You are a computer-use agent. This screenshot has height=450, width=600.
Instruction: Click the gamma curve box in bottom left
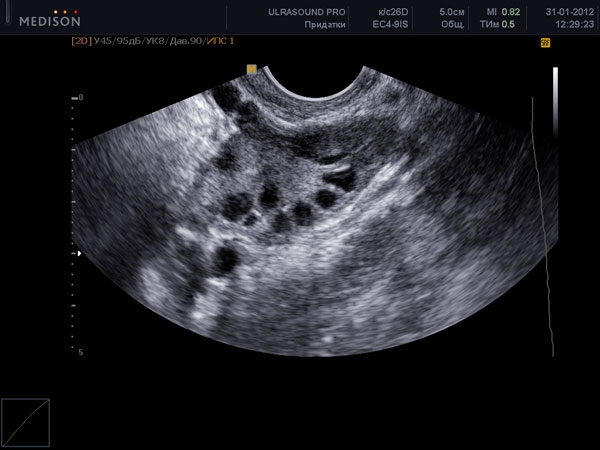[x=25, y=421]
